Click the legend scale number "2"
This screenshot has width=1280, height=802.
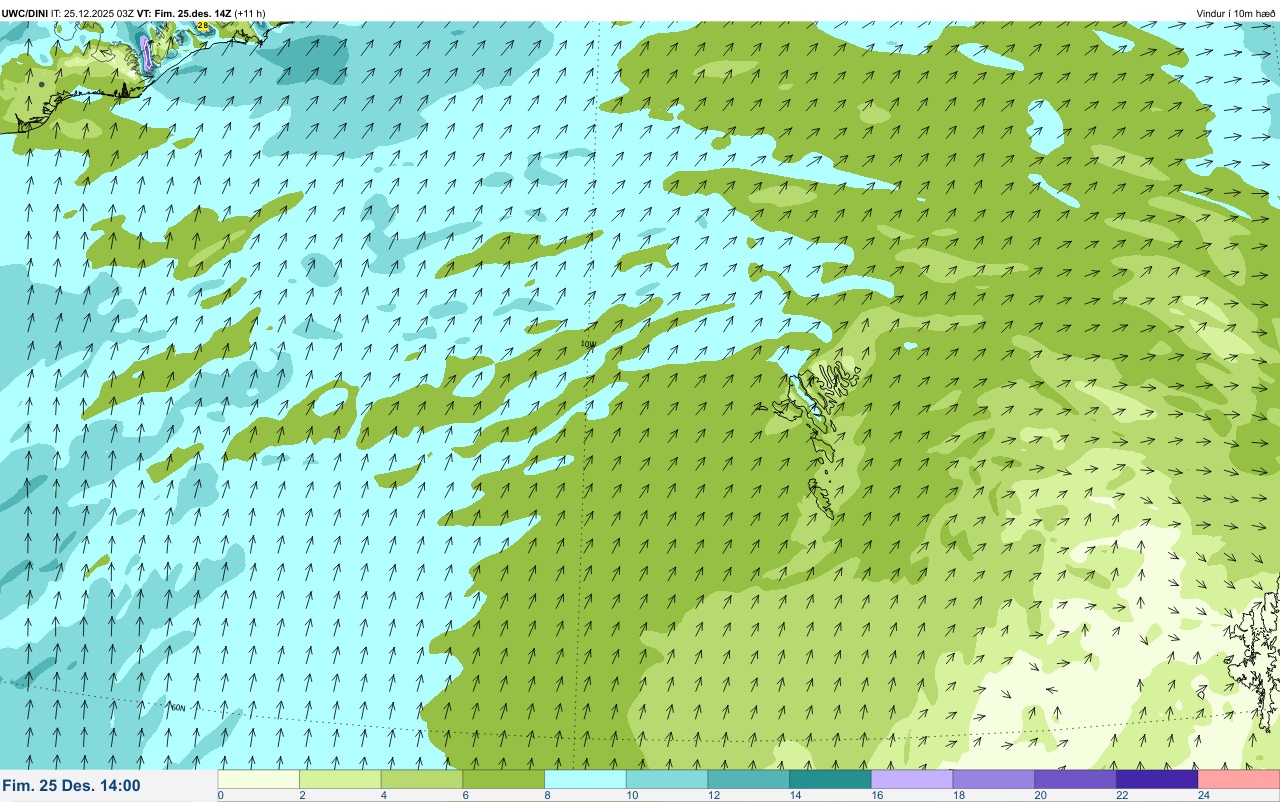click(301, 795)
